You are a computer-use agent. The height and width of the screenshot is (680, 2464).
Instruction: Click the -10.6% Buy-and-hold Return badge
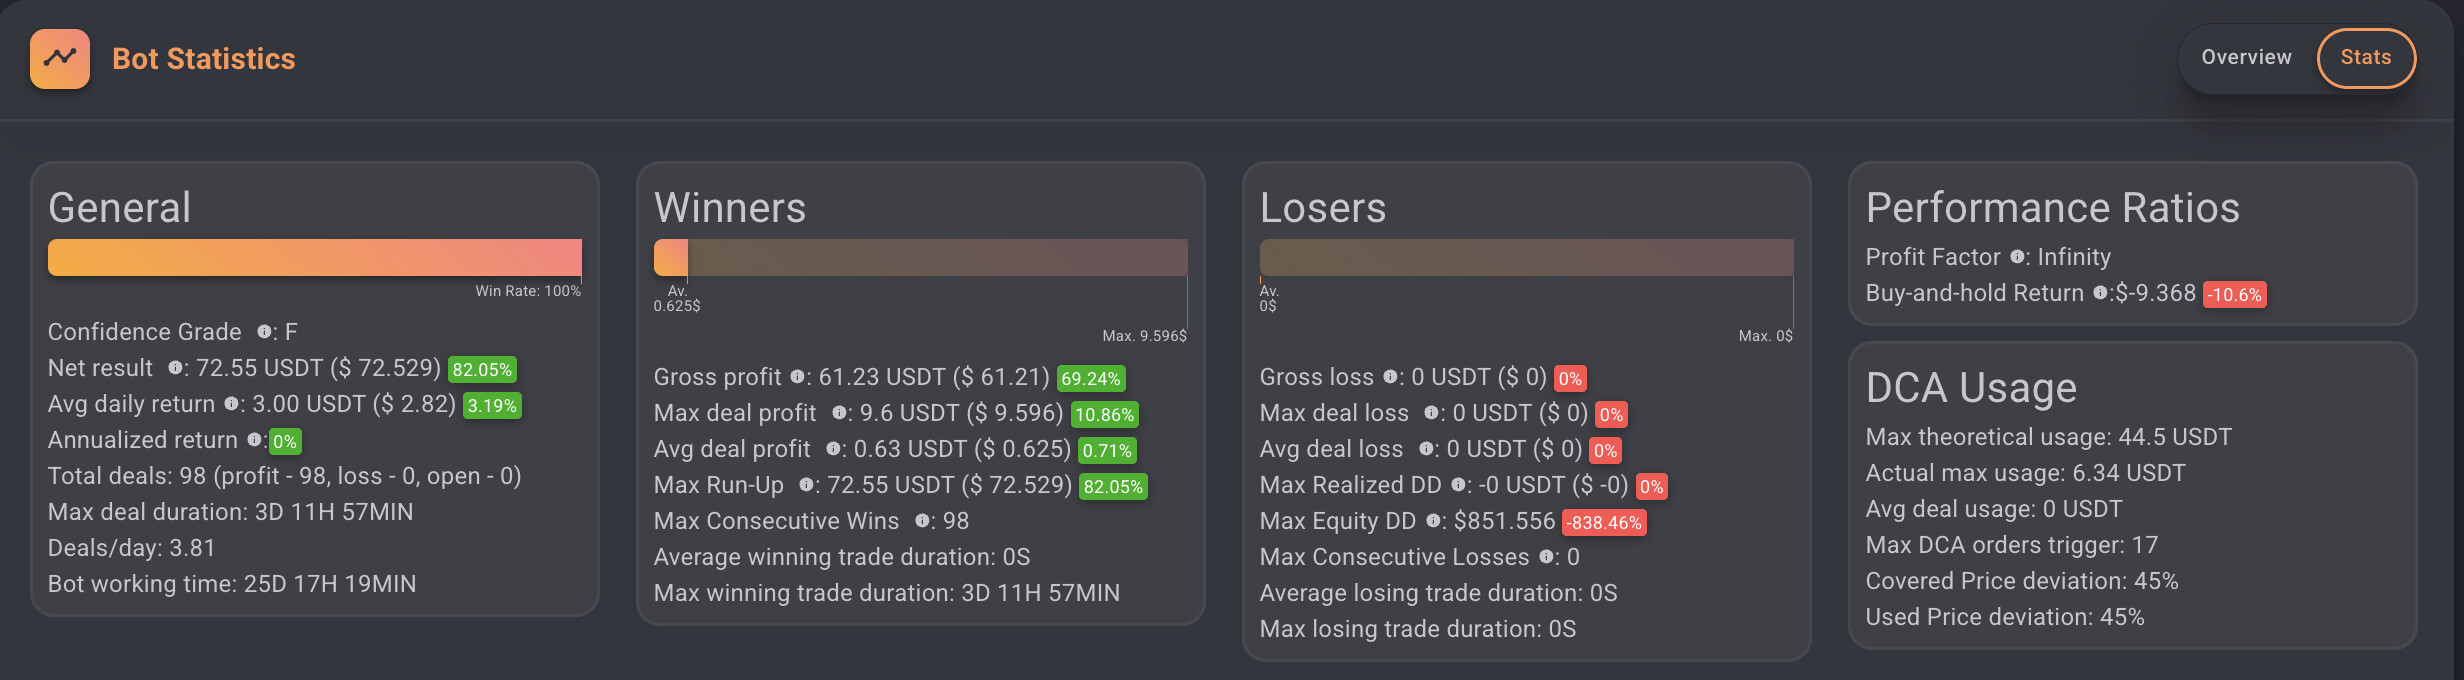2234,295
